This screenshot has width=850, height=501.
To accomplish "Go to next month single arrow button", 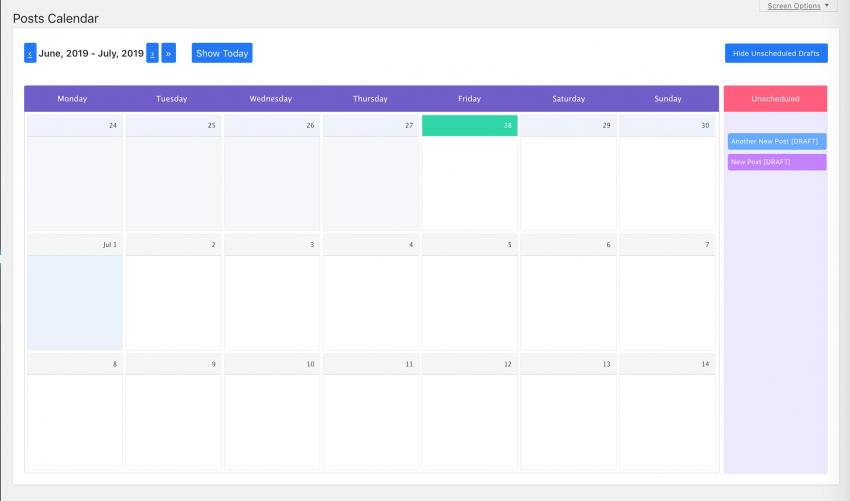I will (152, 53).
